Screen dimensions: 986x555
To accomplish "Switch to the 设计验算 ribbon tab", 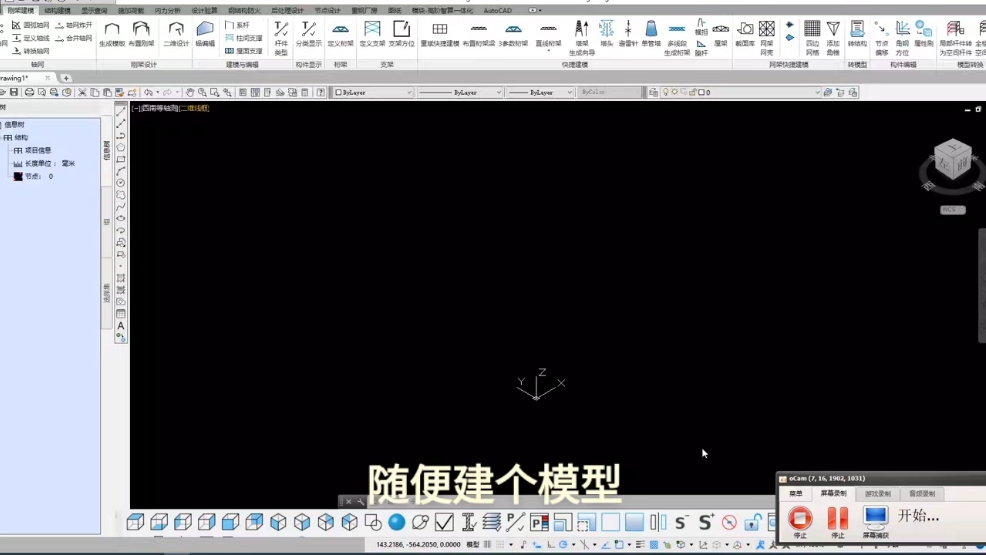I will [204, 11].
